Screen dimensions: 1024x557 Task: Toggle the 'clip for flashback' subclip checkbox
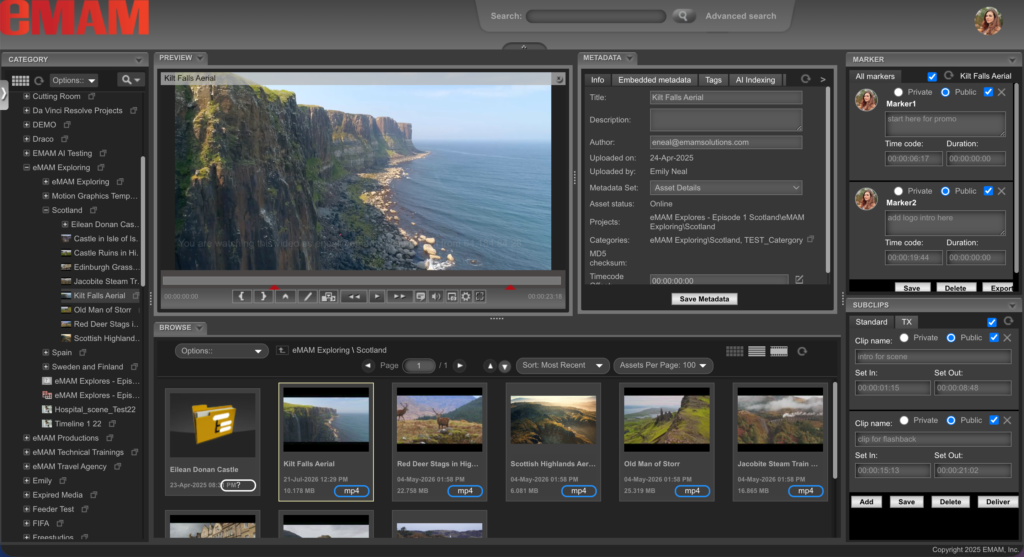coord(994,421)
